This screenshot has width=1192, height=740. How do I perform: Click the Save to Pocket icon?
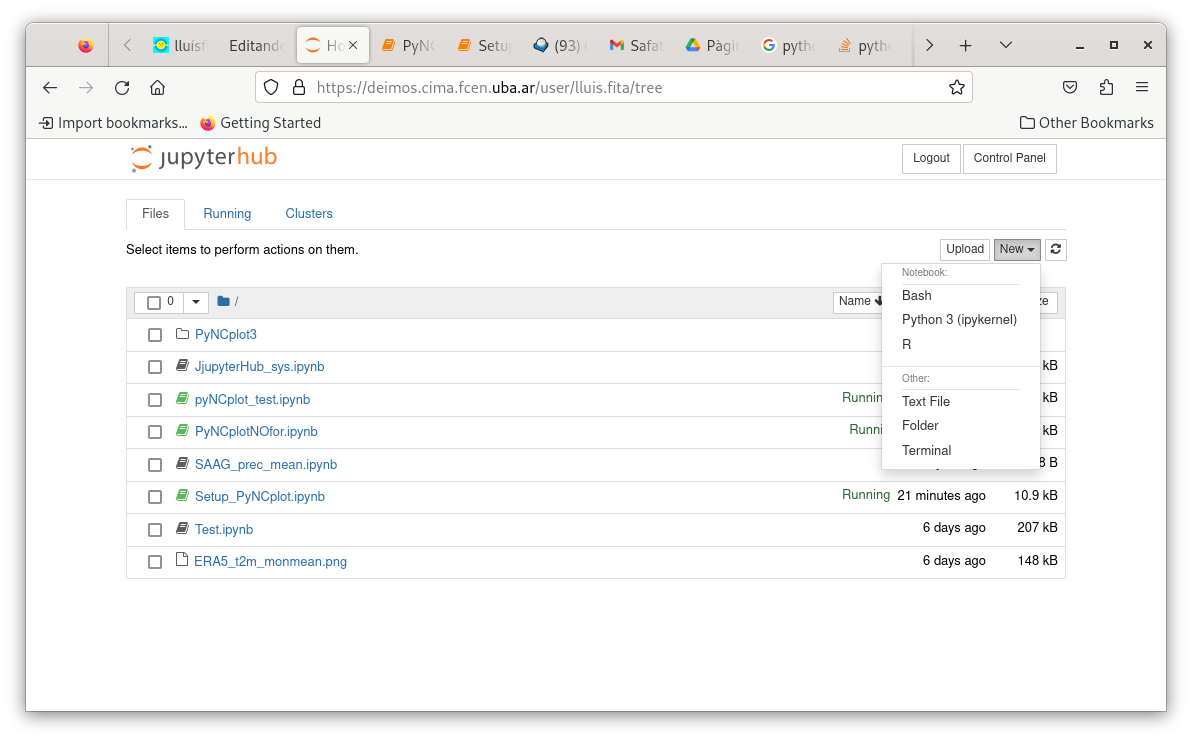tap(1070, 88)
